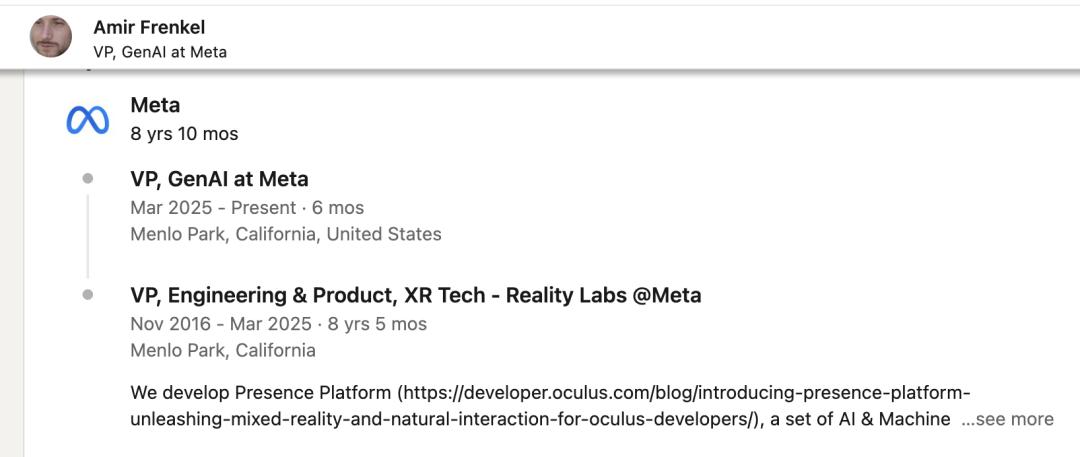
Task: Click the "Nov 2016 - Mar 2025" date range
Action: pyautogui.click(x=219, y=324)
